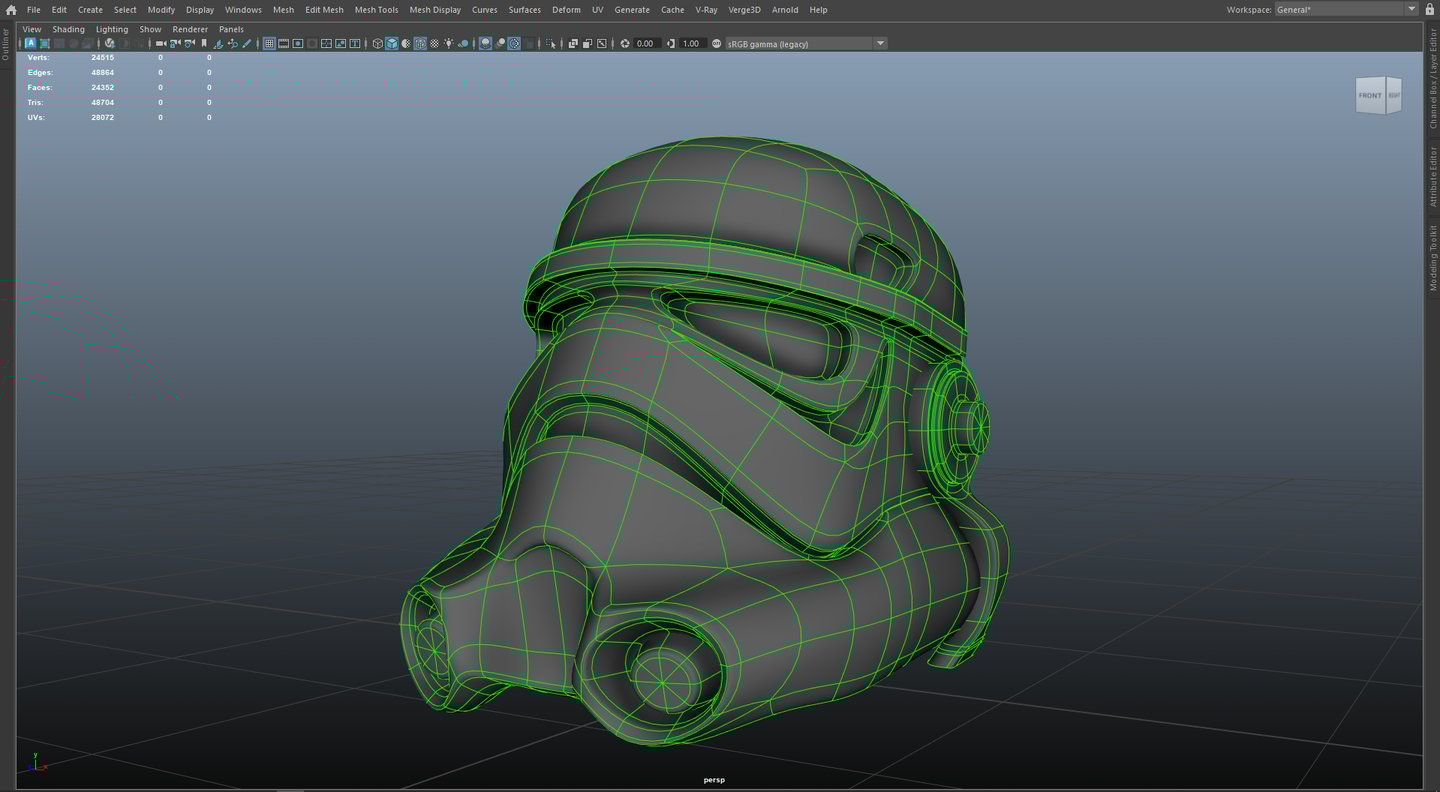The width and height of the screenshot is (1440, 792).
Task: Click the motion blur icon
Action: (500, 44)
